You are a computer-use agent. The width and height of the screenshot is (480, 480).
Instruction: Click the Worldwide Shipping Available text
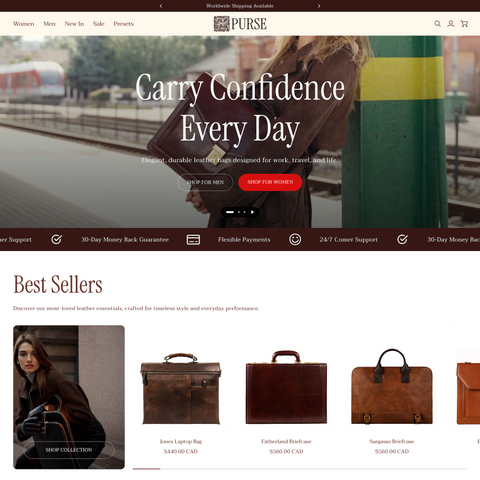[x=240, y=6]
